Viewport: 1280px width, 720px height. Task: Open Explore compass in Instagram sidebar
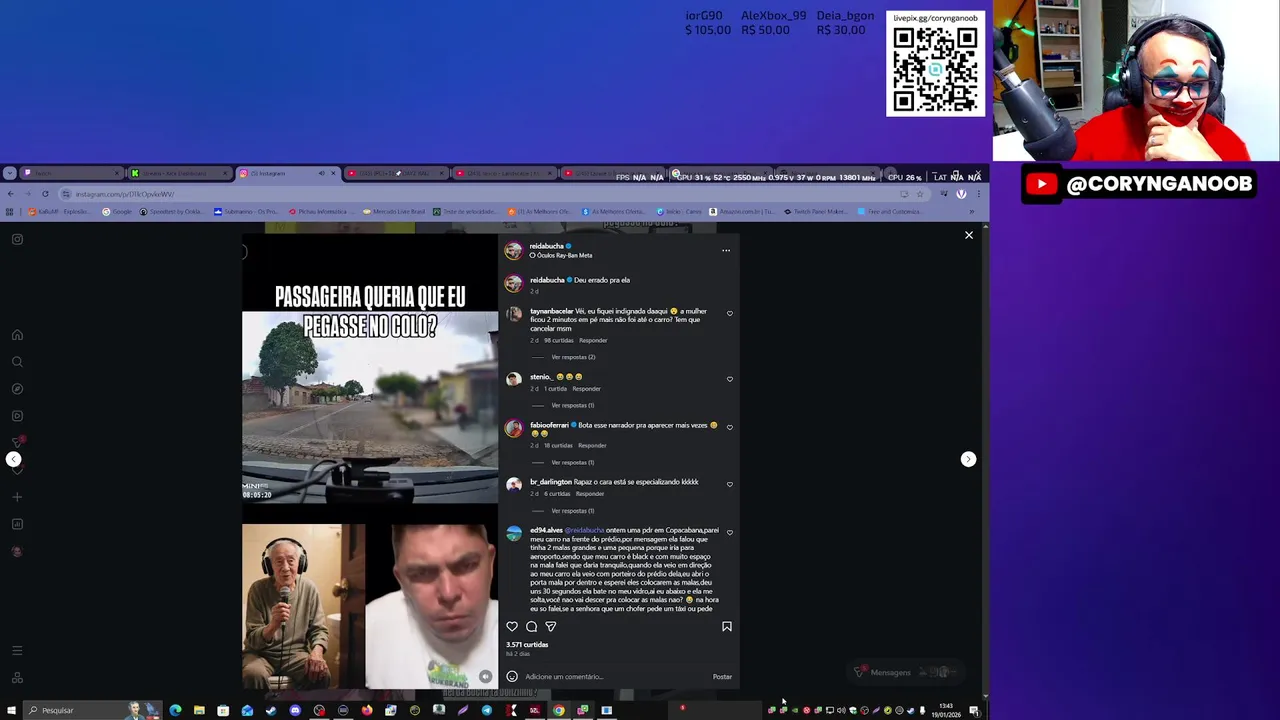[17, 389]
